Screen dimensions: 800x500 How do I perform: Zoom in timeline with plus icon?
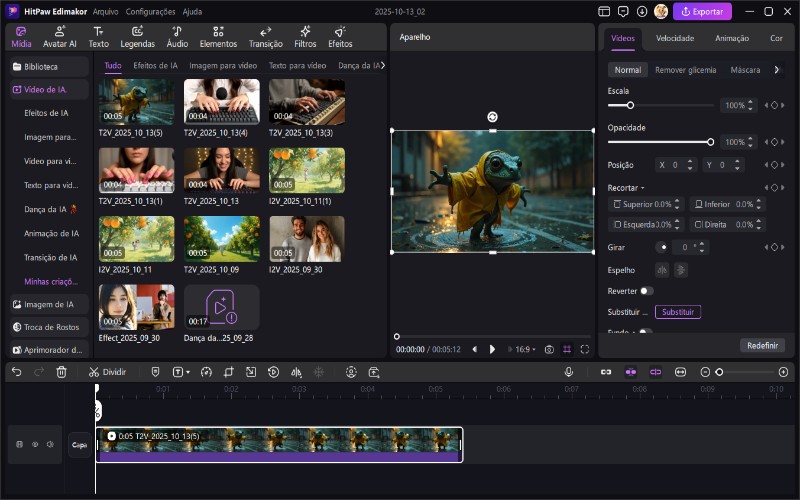tap(784, 372)
